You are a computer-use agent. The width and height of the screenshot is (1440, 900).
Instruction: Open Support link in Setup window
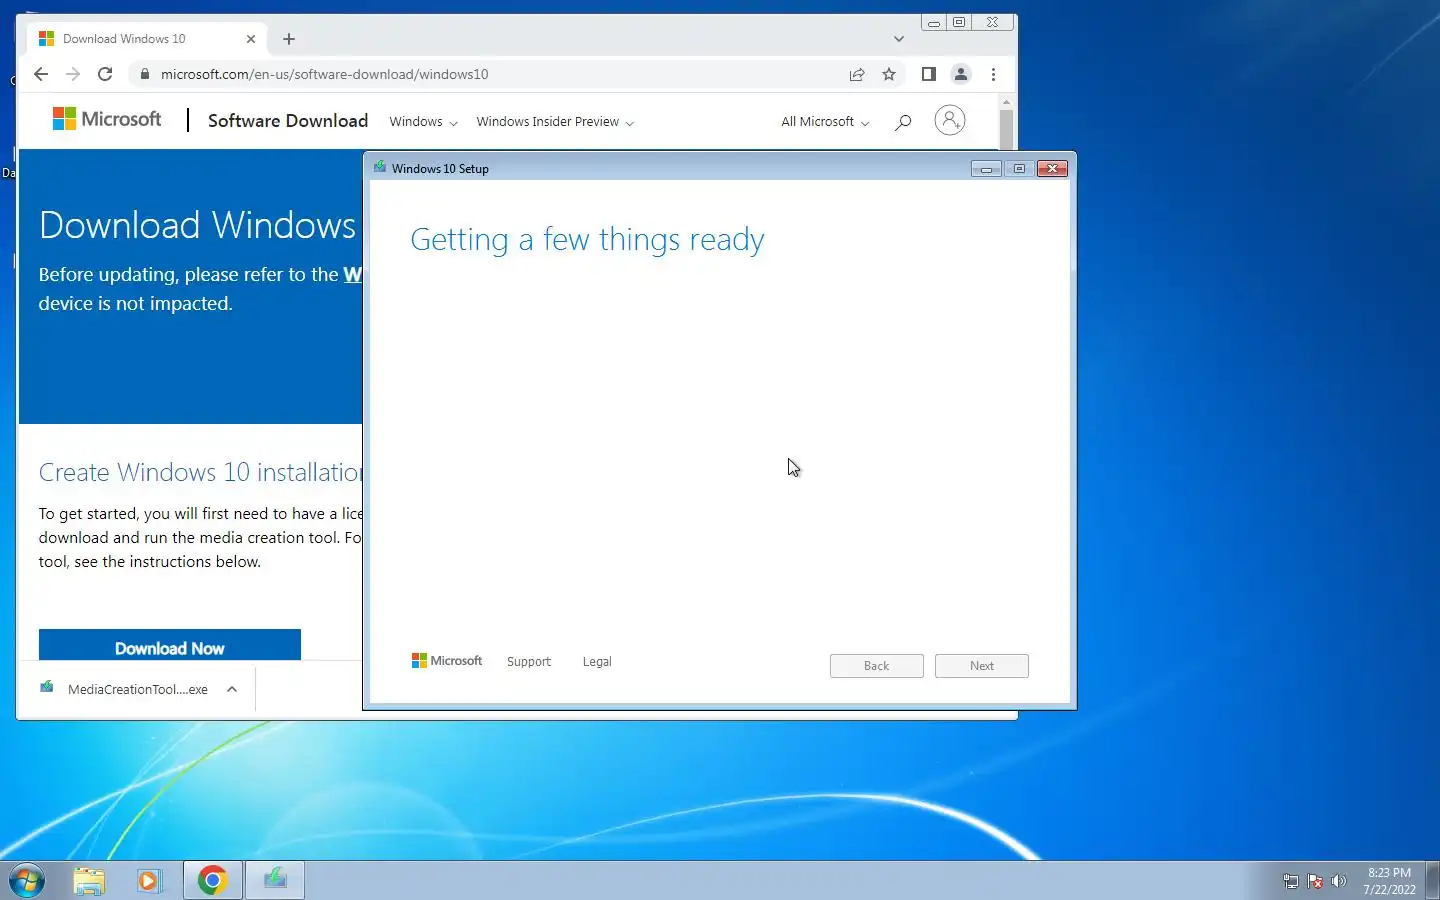click(x=529, y=662)
